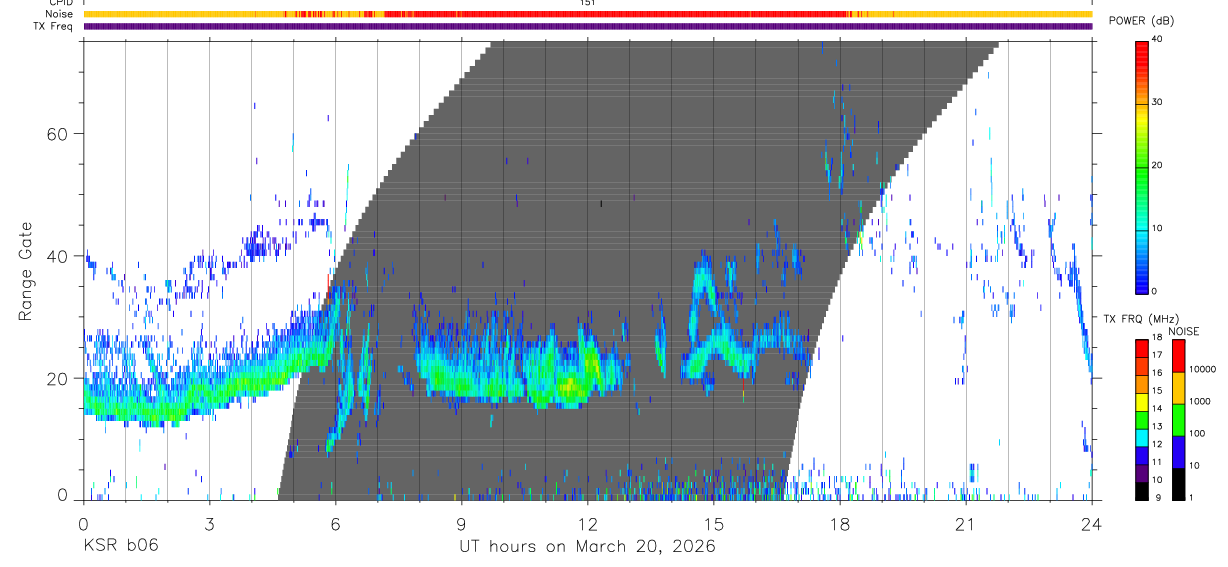Click the 6 tick on UT hours axis
This screenshot has height=567, width=1228.
tap(335, 523)
